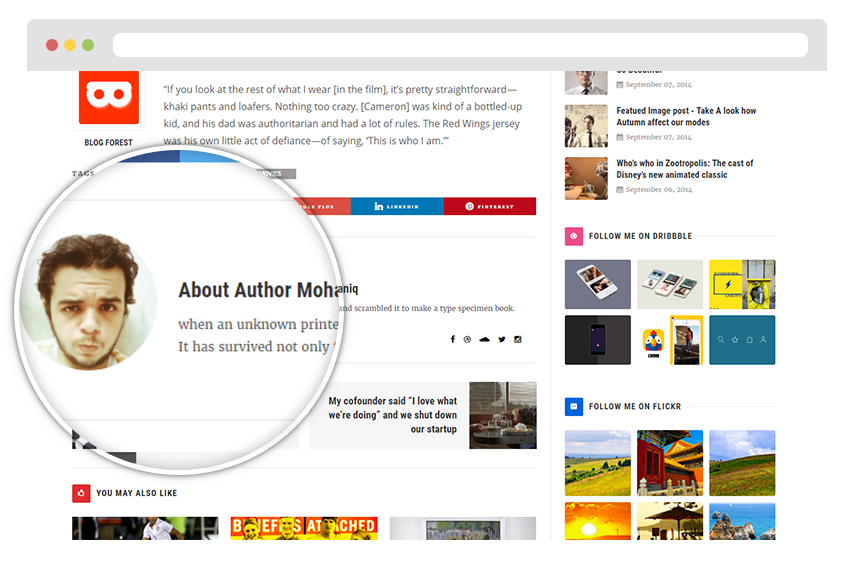858x562 pixels.
Task: Open the author's SoundCloud icon
Action: point(484,339)
